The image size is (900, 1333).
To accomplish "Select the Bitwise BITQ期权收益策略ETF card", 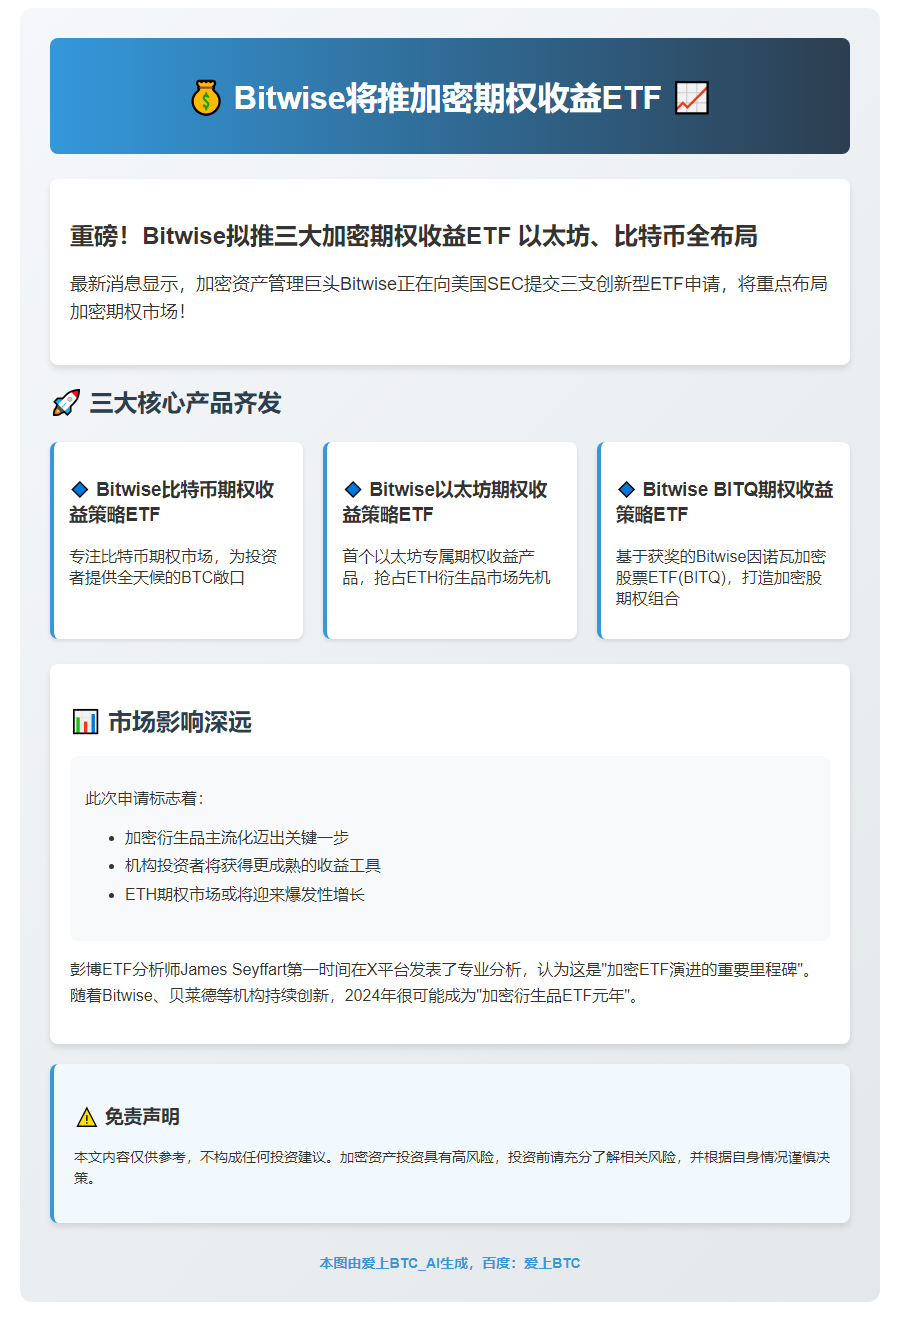I will [724, 540].
